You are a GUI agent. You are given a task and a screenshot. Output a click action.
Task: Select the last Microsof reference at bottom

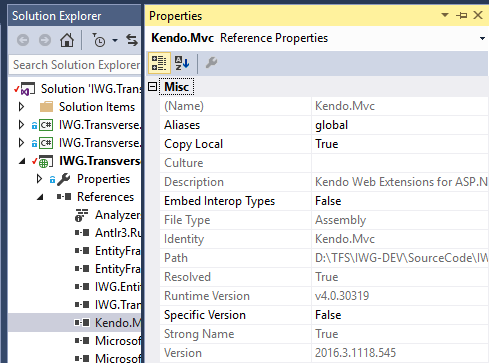tap(118, 358)
